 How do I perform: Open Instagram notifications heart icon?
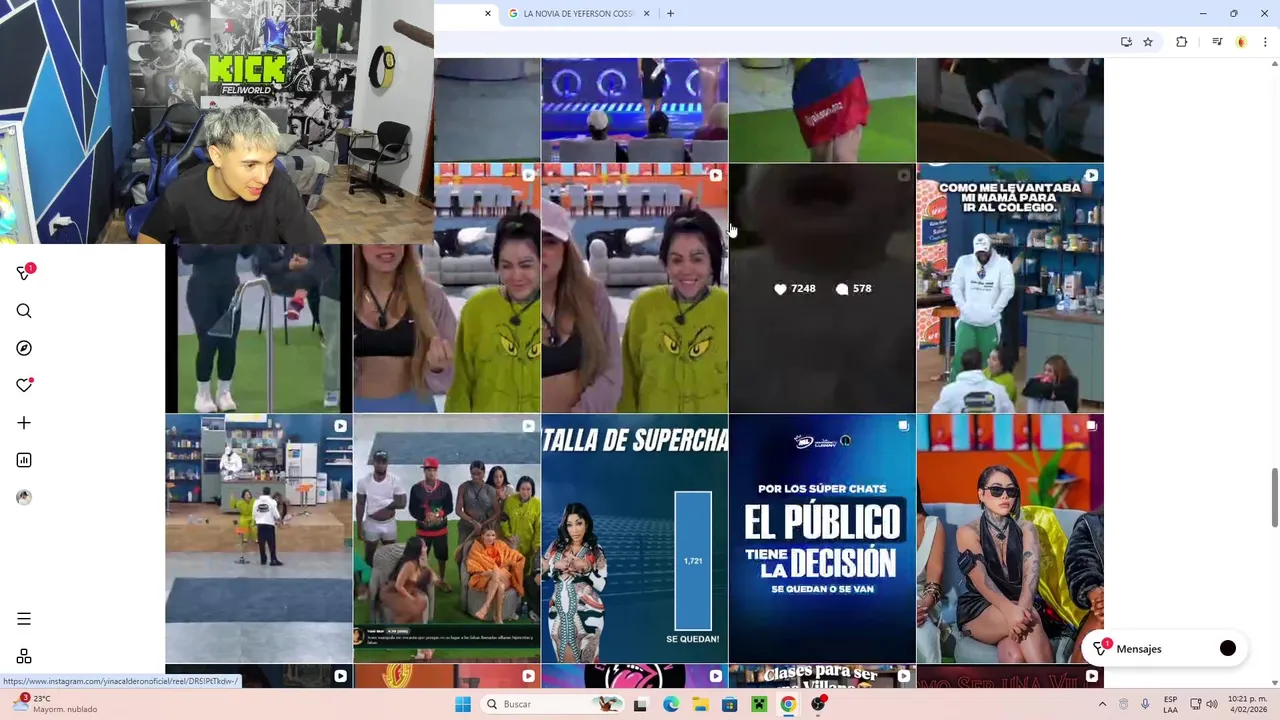pos(24,385)
